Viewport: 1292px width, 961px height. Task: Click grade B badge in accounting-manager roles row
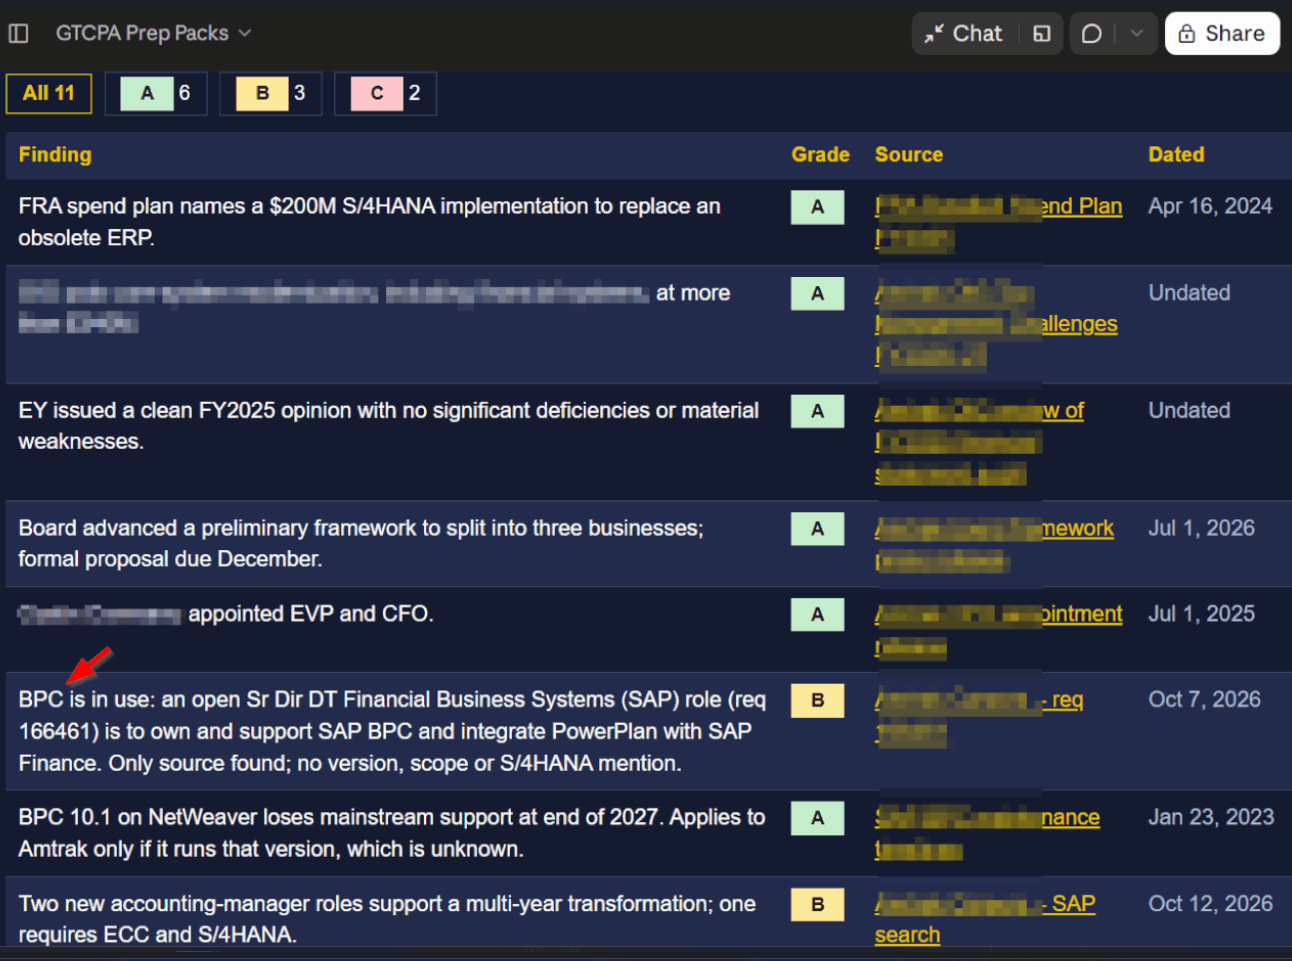tap(818, 904)
